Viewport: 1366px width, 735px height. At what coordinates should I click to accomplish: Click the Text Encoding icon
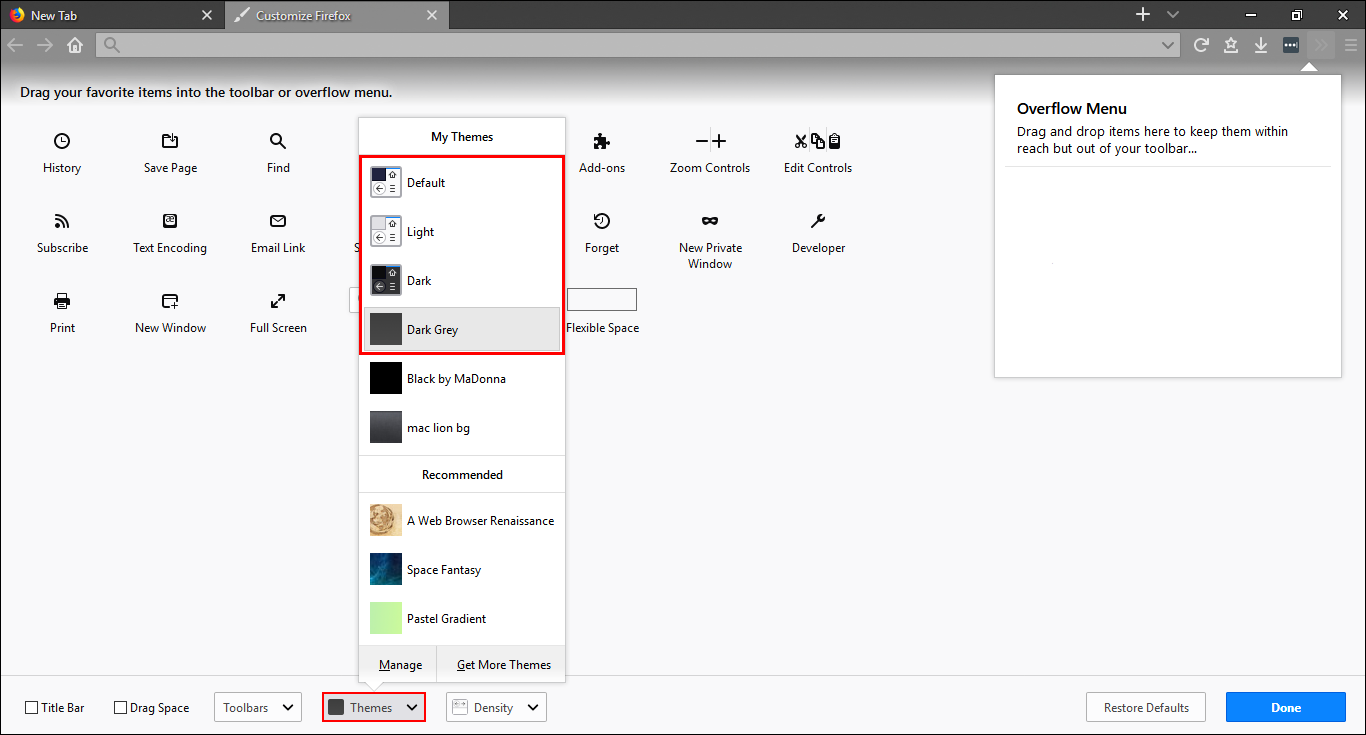(x=170, y=221)
